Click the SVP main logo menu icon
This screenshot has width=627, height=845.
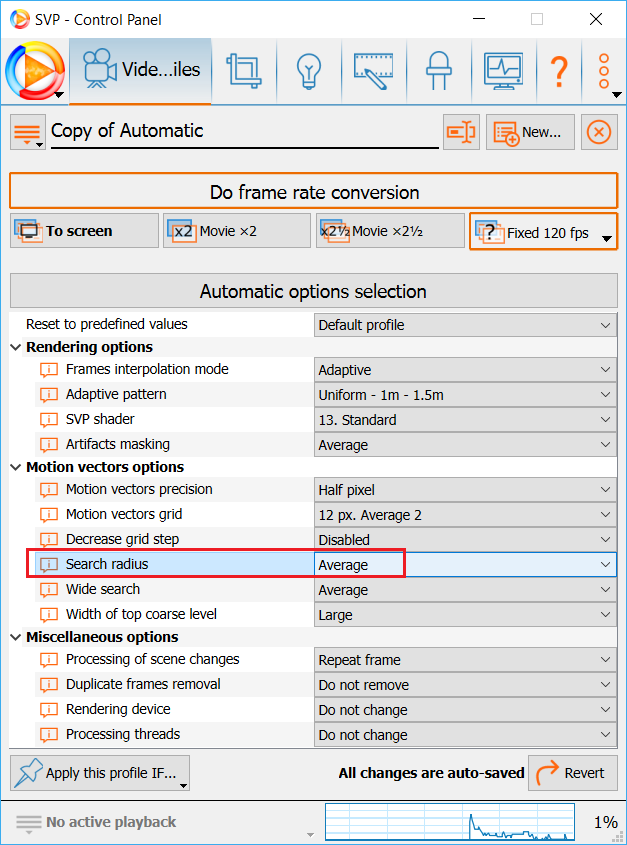[32, 70]
